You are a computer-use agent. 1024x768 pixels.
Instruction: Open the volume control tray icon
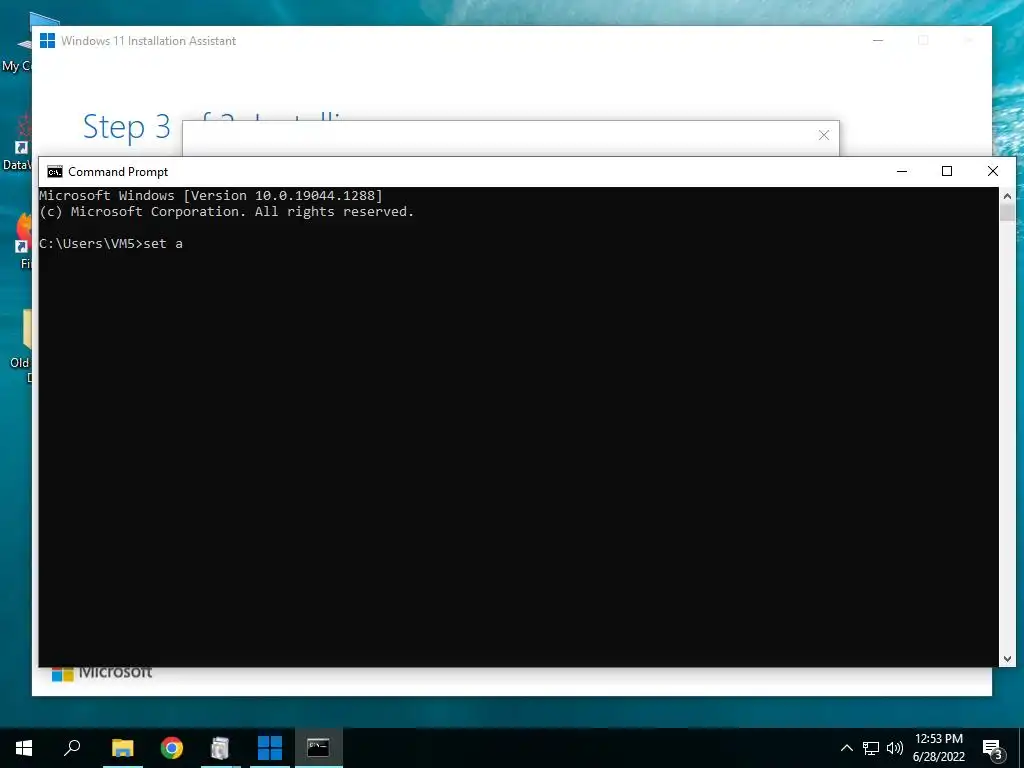tap(895, 748)
